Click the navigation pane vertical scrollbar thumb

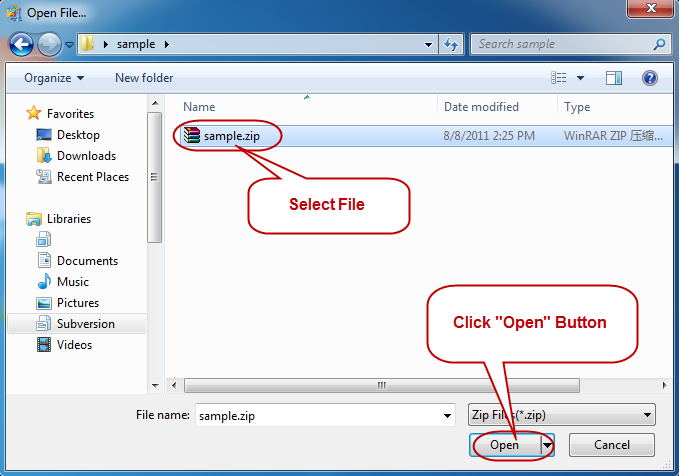[154, 177]
